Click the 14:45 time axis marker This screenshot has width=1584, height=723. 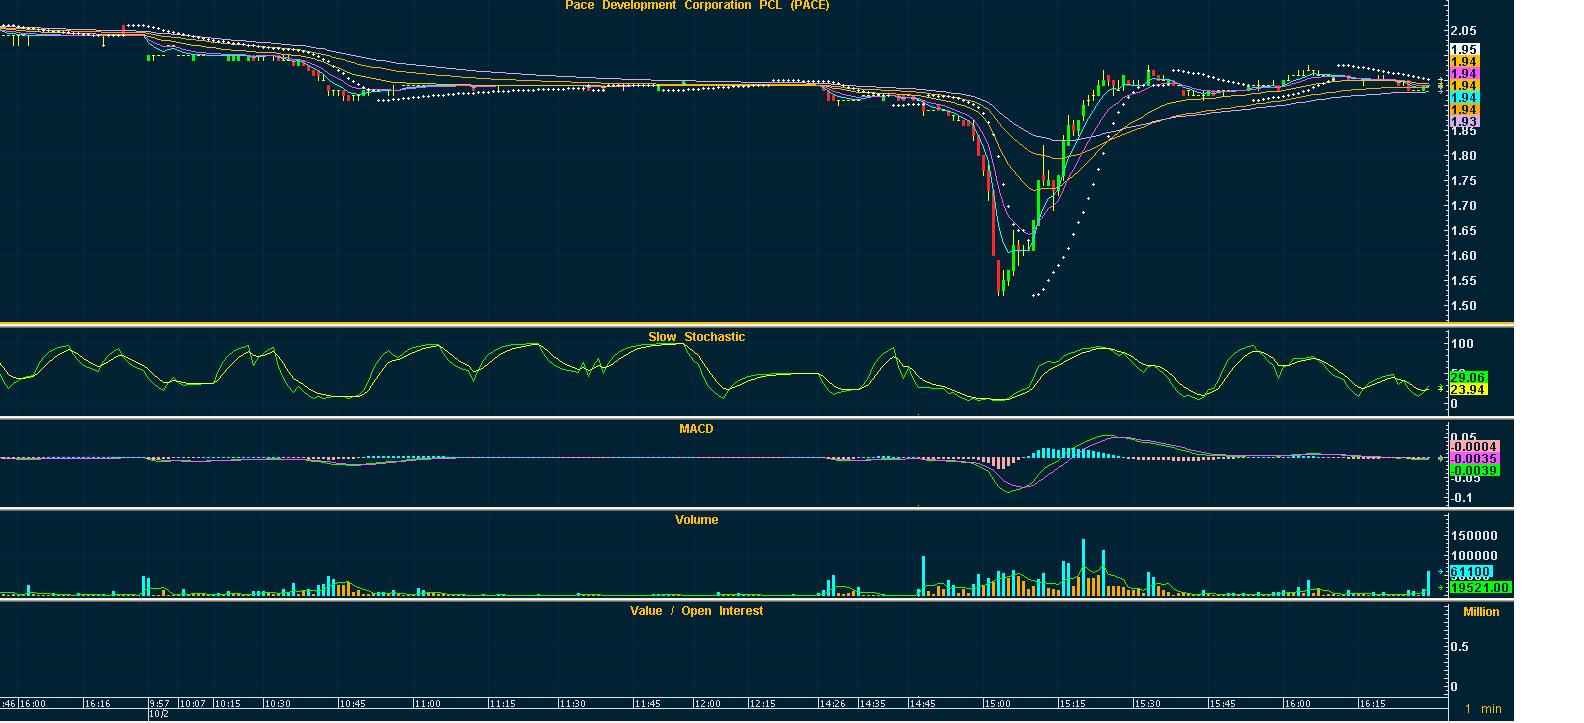pos(923,704)
